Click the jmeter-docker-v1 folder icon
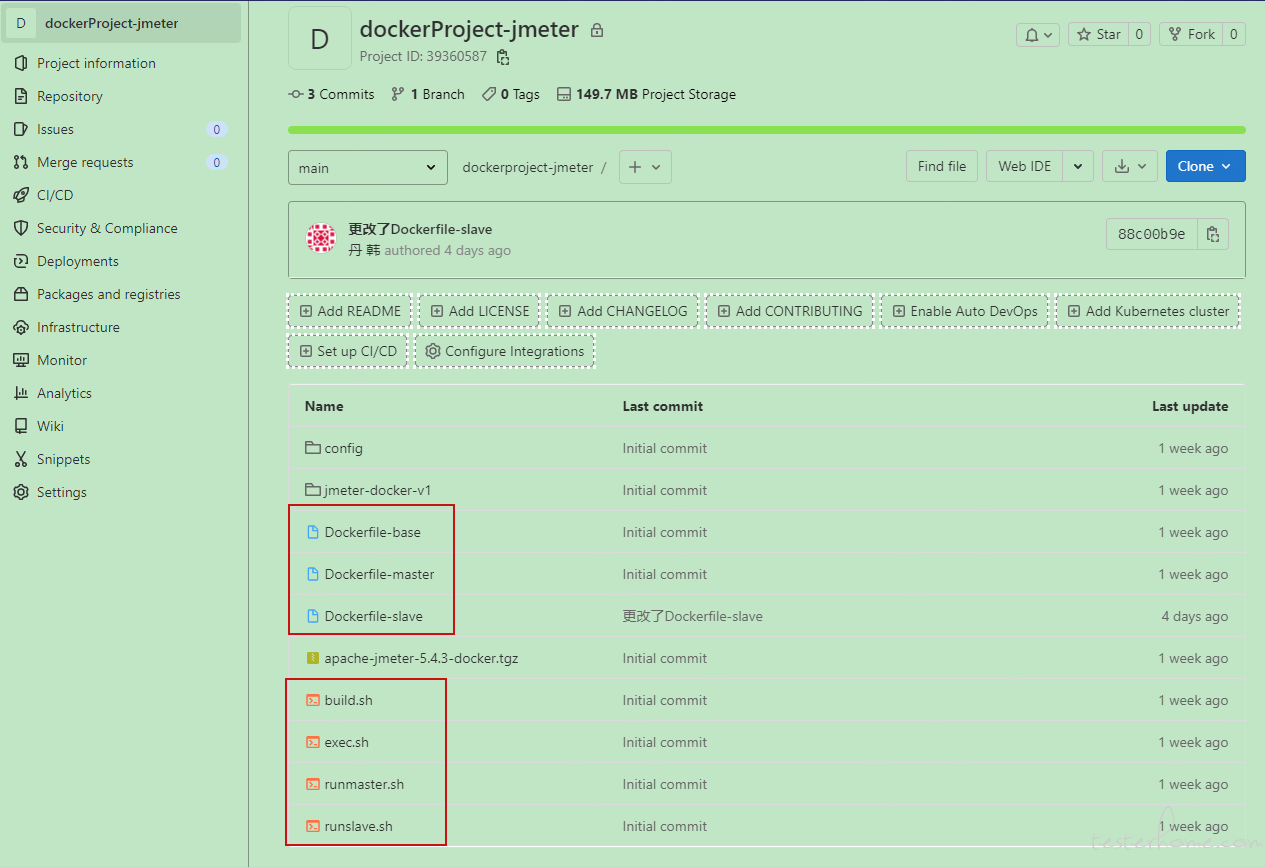Image resolution: width=1265 pixels, height=867 pixels. tap(312, 490)
